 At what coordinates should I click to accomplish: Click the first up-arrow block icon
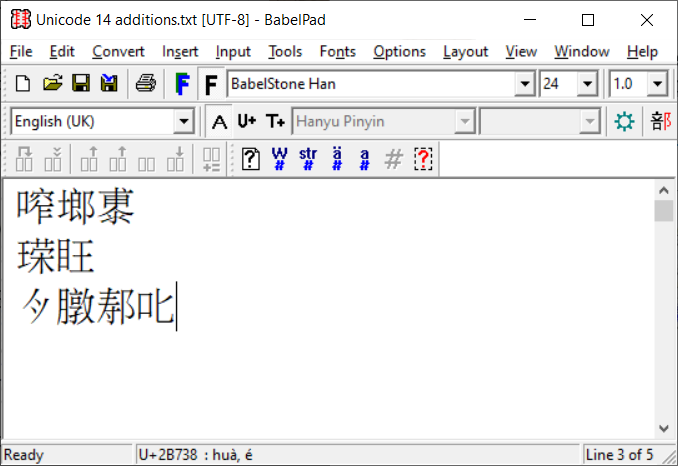coord(89,159)
